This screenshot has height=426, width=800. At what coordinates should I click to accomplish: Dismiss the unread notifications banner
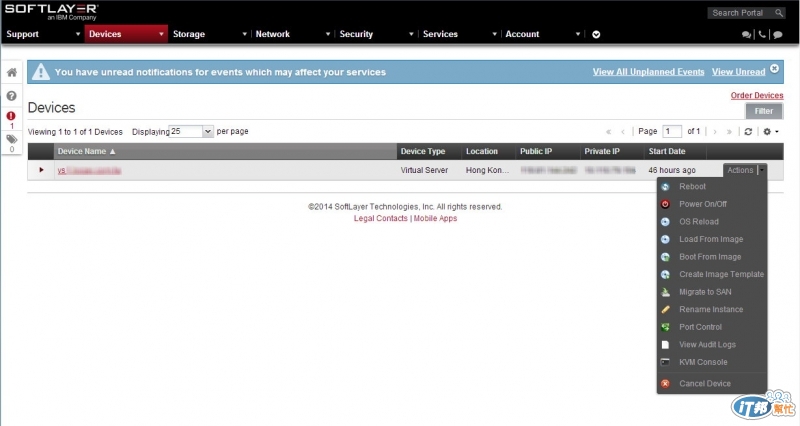(x=774, y=68)
